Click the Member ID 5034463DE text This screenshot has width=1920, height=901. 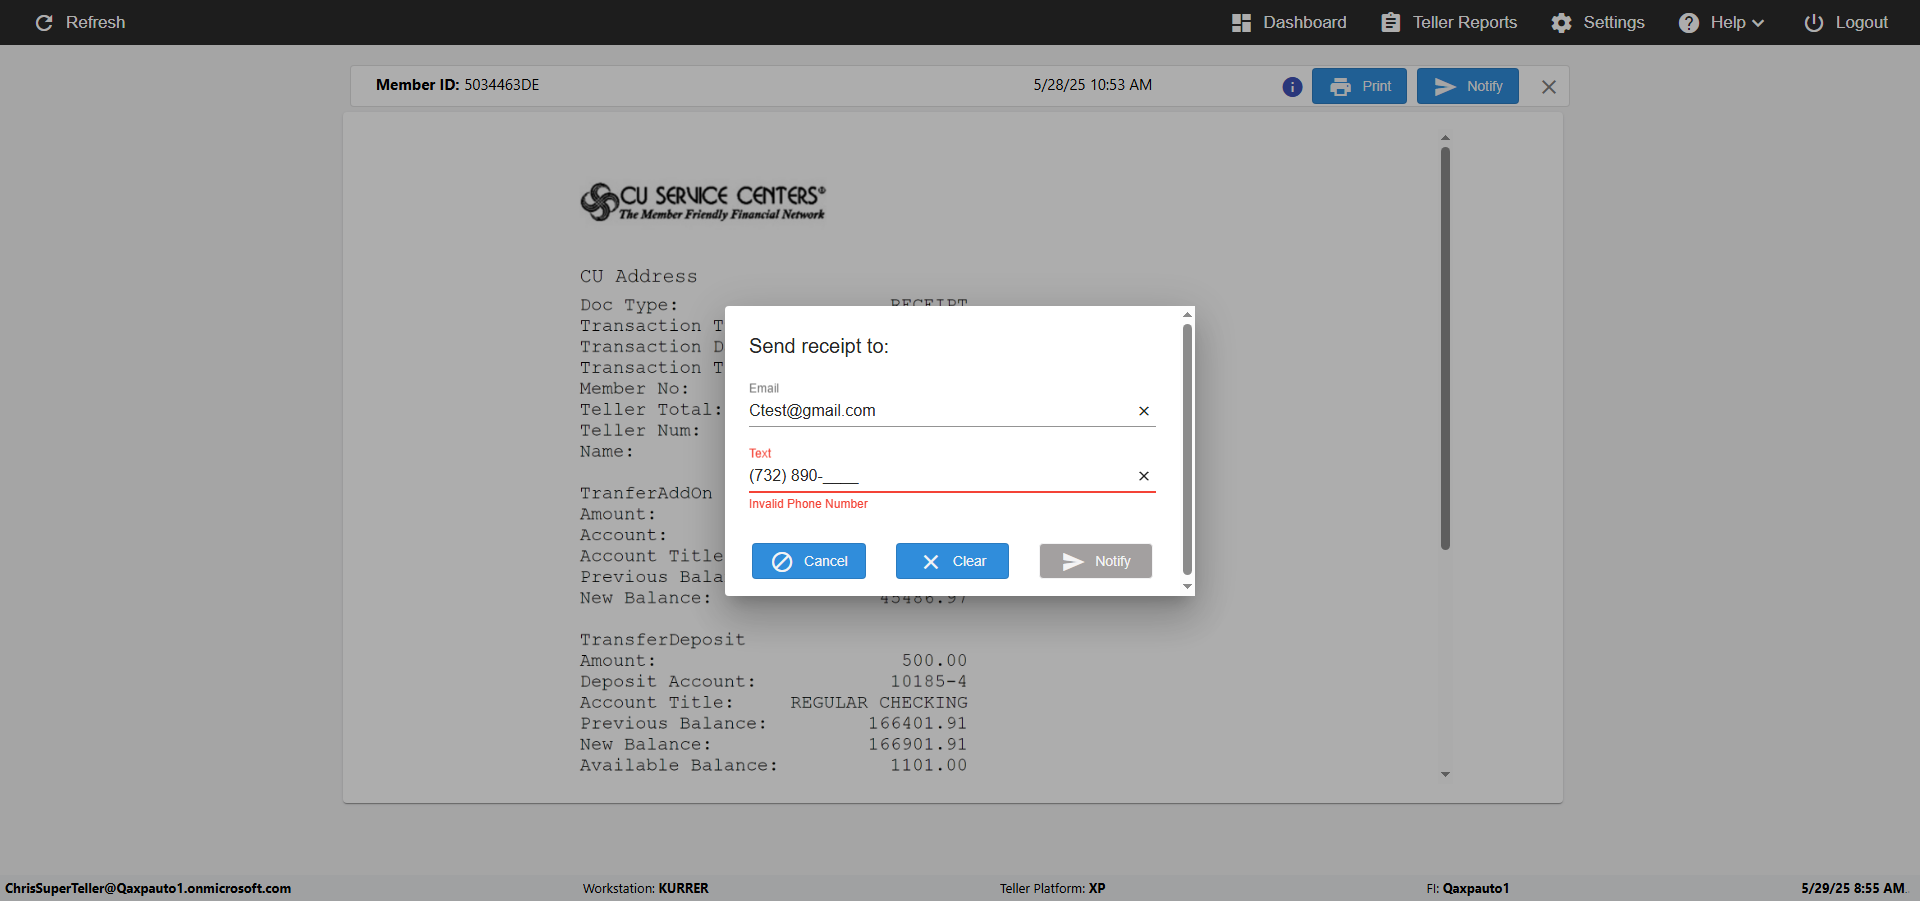[x=457, y=85]
